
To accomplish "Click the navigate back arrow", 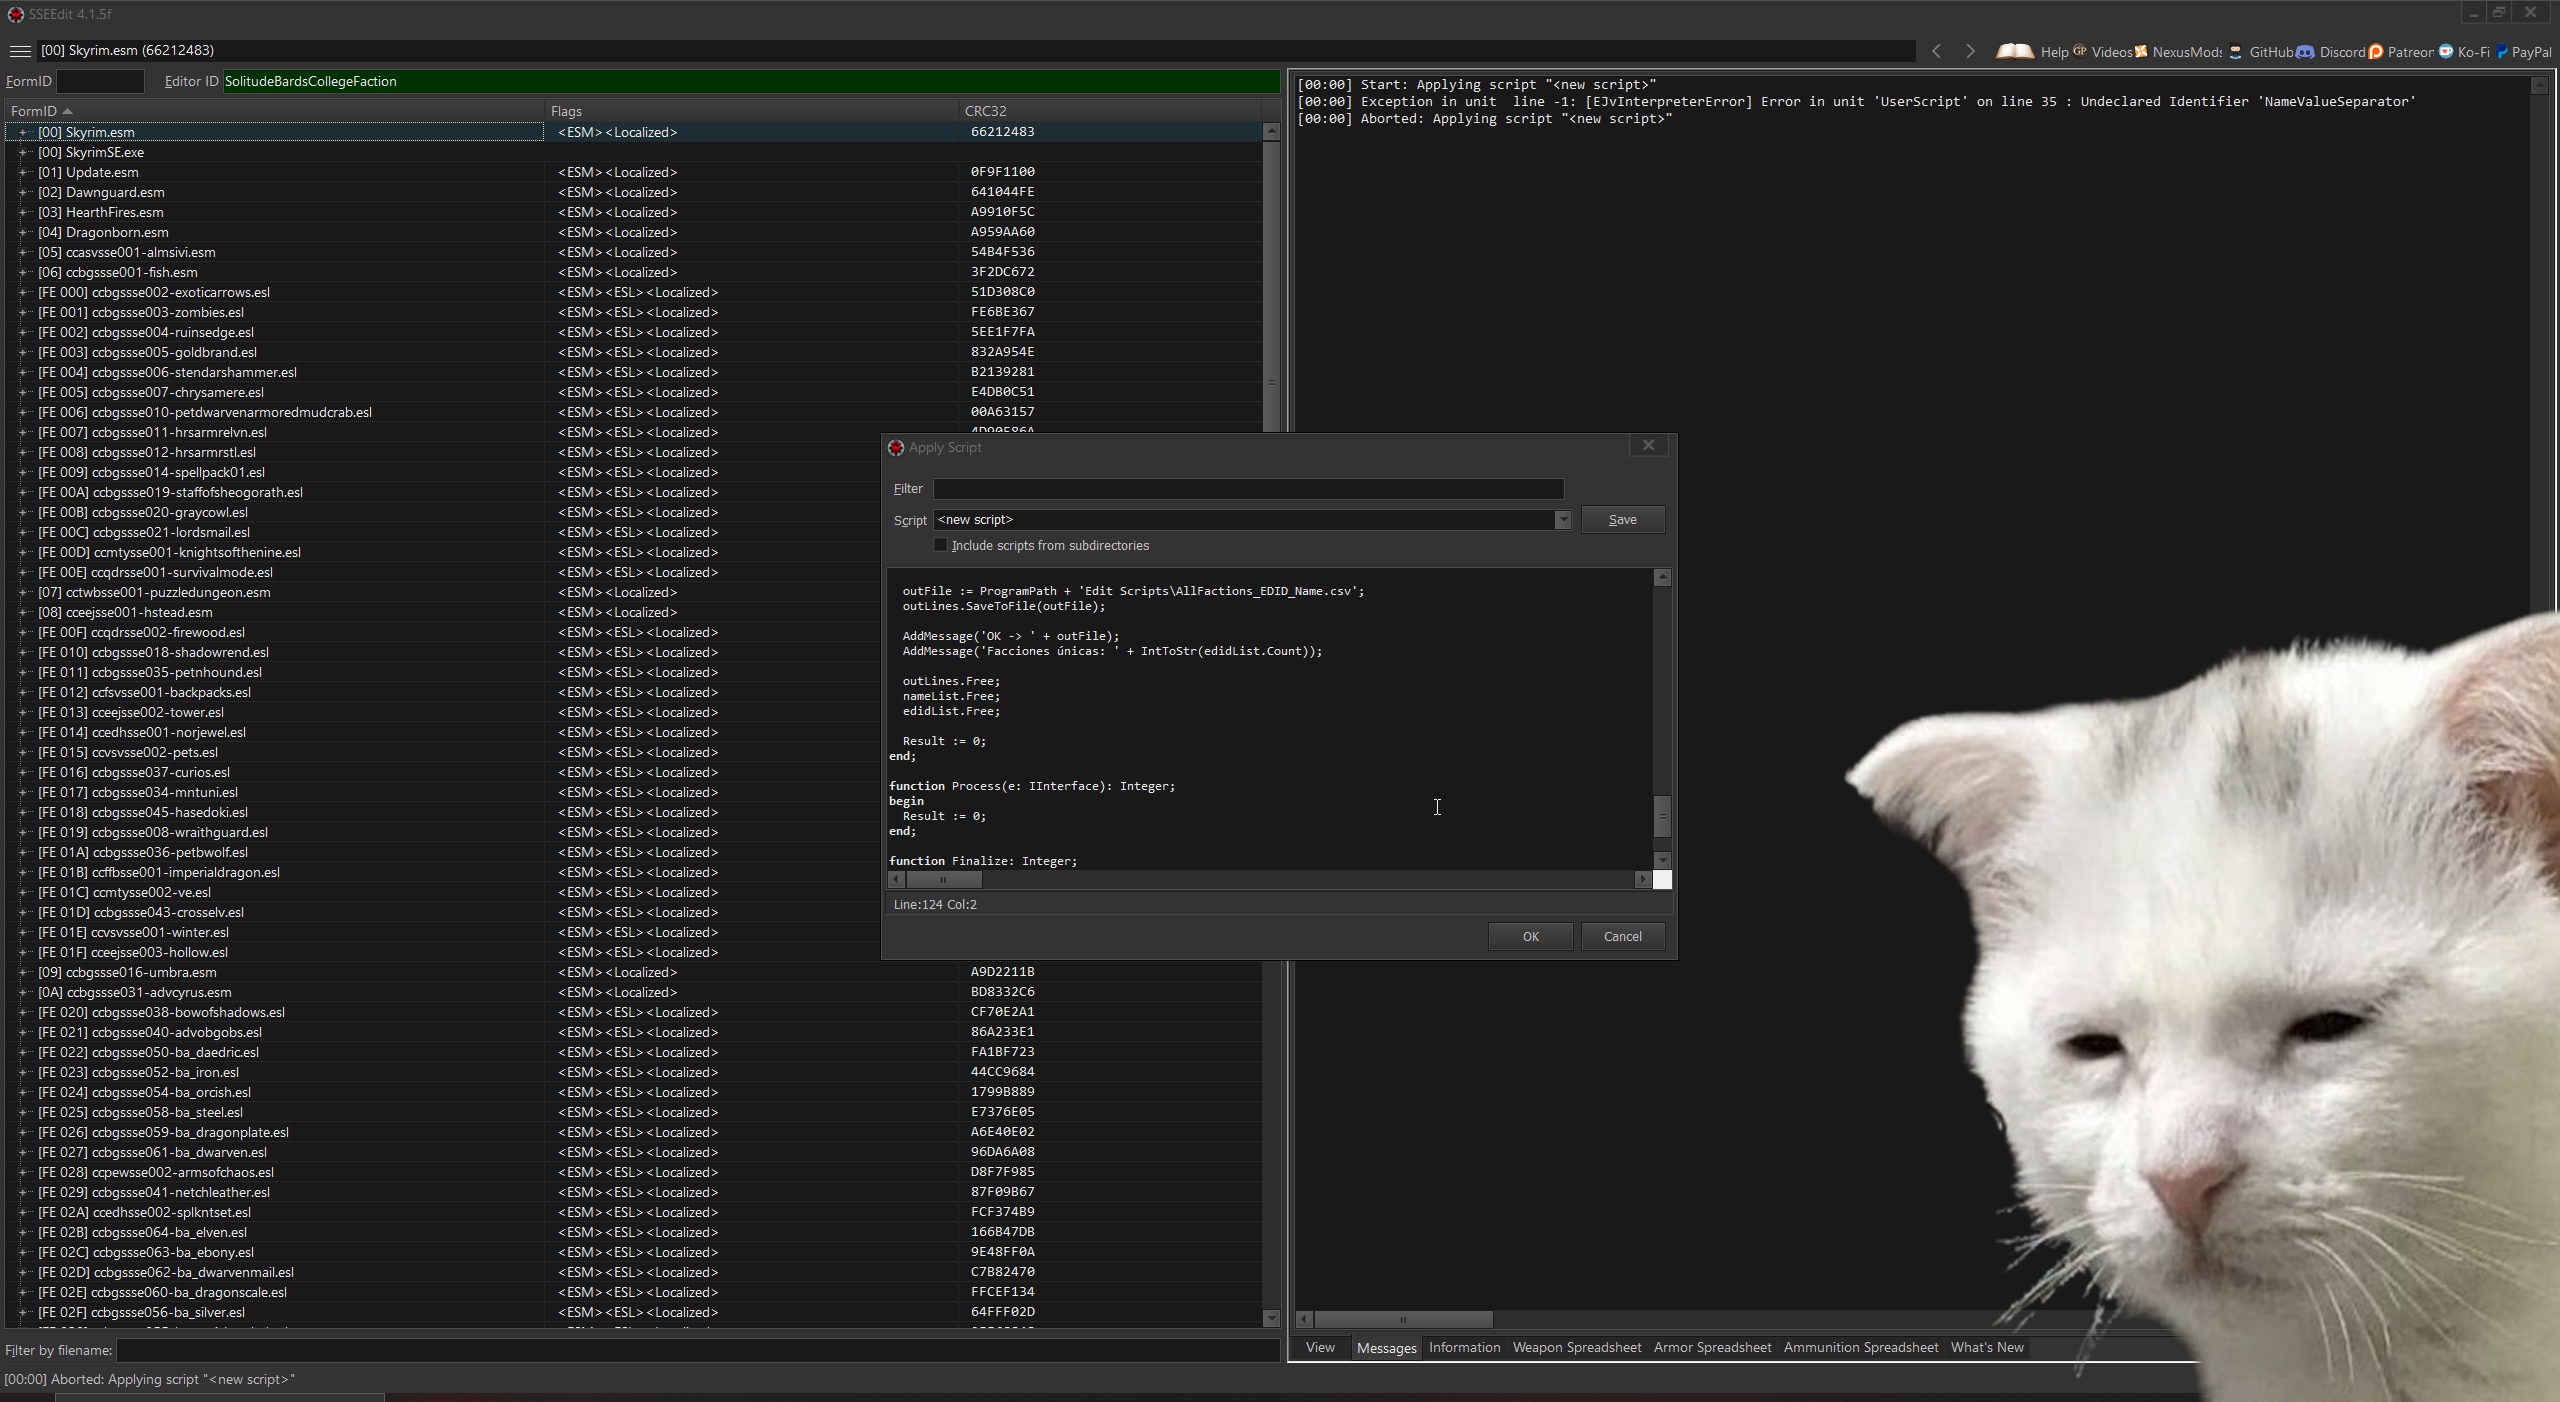I will coord(1937,51).
